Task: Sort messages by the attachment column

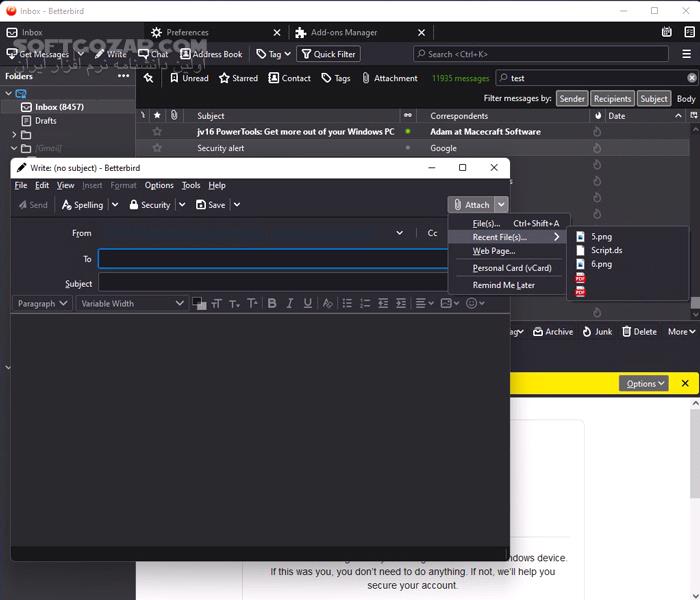Action: point(174,116)
